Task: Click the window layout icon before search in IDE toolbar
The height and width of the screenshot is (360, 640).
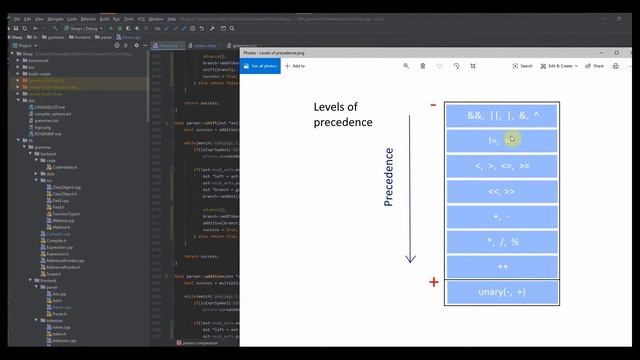Action: (x=223, y=28)
